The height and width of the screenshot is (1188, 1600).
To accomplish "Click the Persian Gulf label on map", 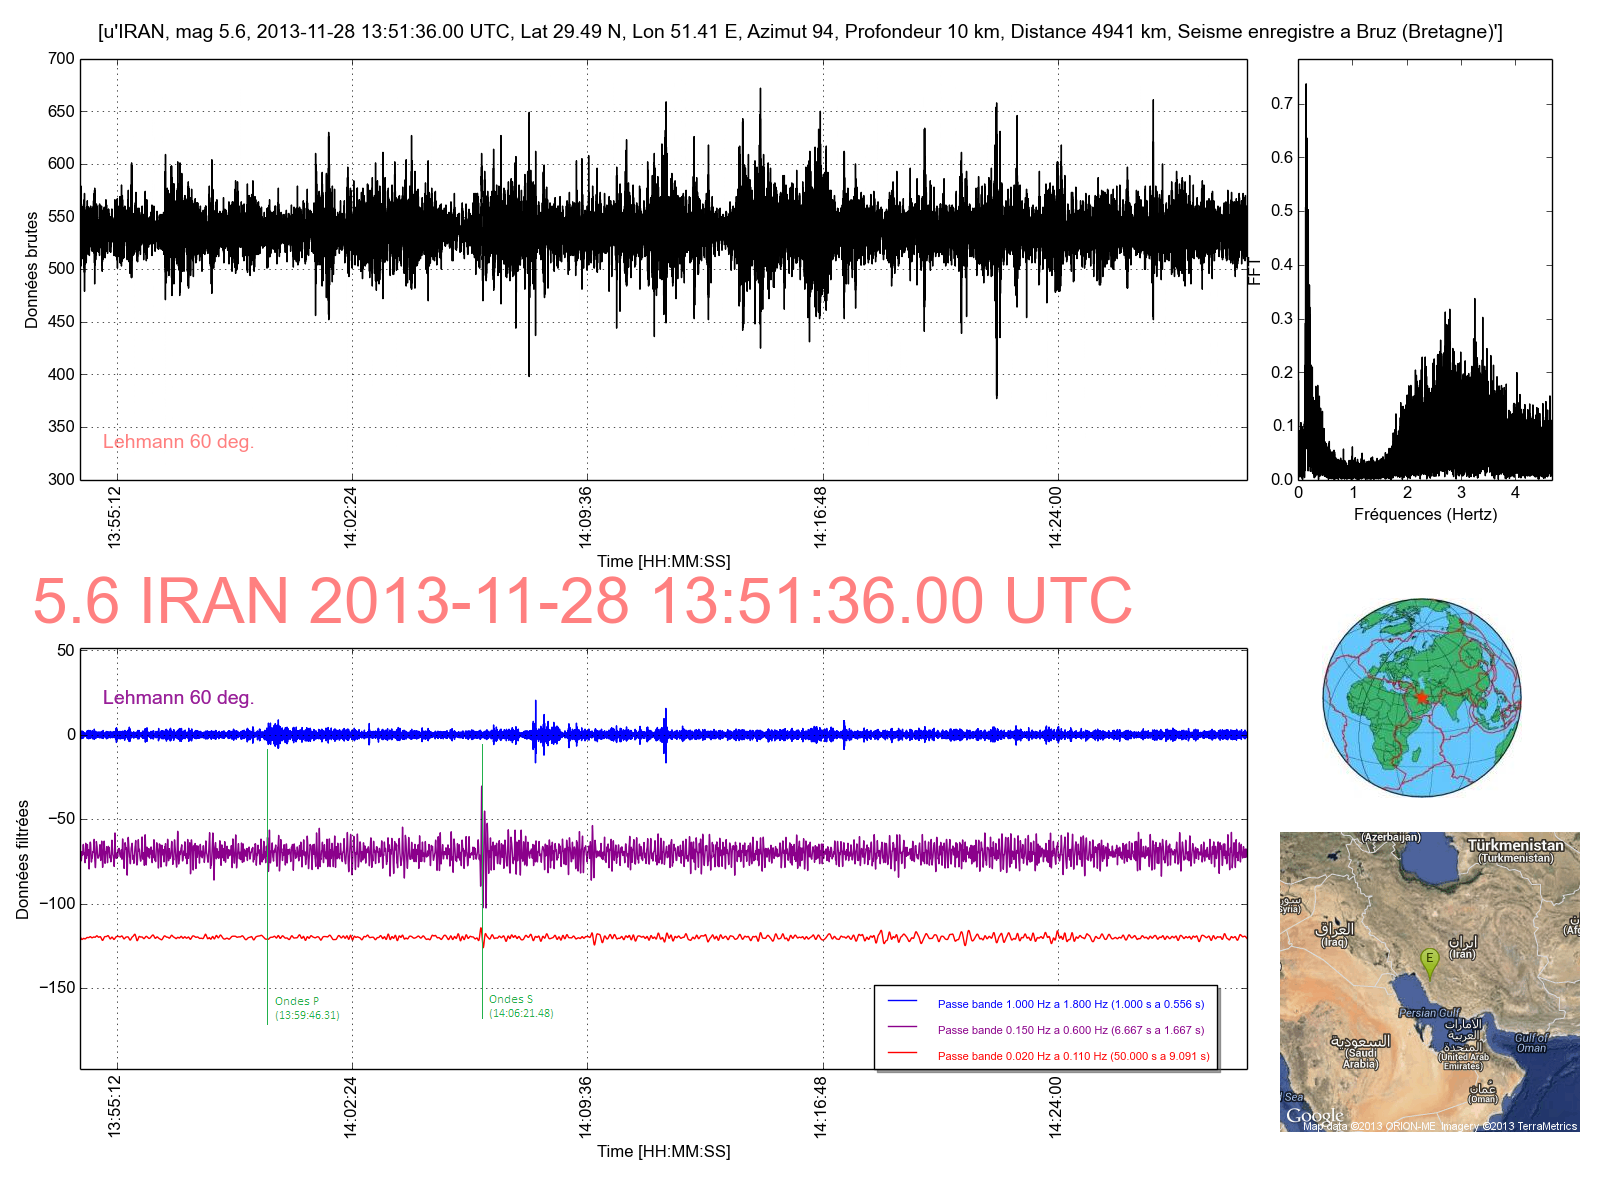I will pyautogui.click(x=1430, y=1013).
